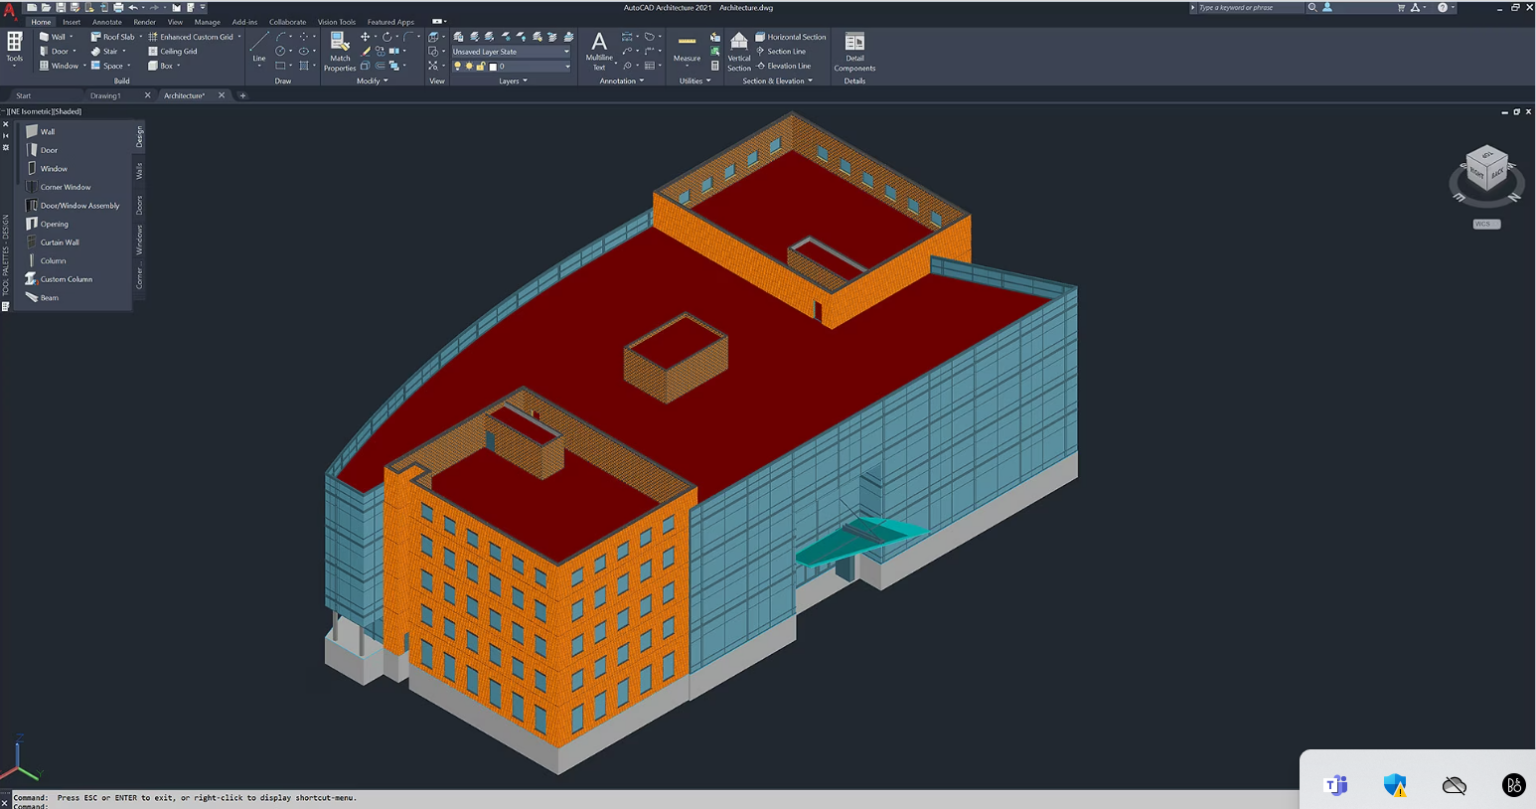This screenshot has height=809, width=1536.
Task: Toggle tool palette auto-hide button
Action: pos(6,135)
